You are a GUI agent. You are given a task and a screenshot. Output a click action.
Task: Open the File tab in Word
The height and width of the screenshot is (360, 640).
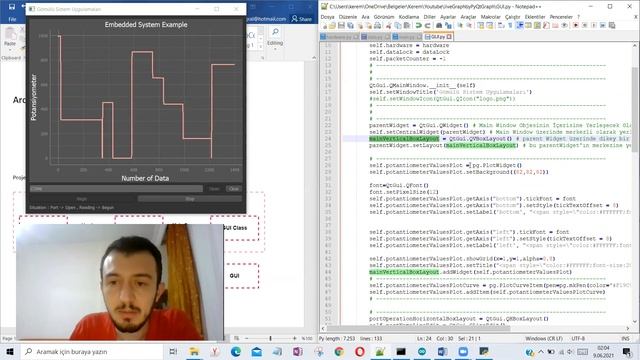point(12,19)
